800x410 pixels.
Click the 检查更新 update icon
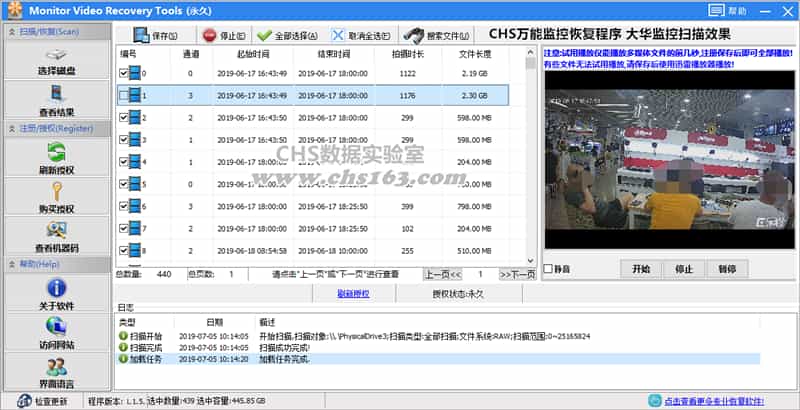[24, 401]
